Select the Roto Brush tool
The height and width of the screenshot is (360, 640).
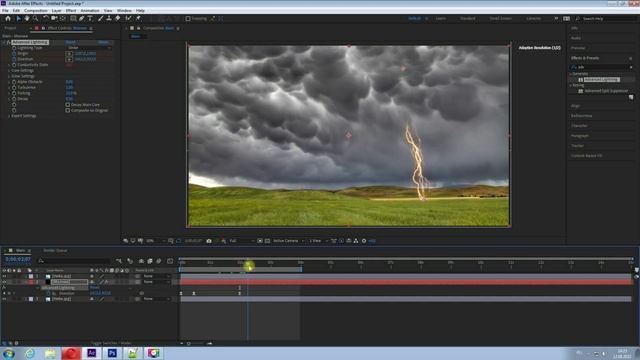[x=129, y=18]
